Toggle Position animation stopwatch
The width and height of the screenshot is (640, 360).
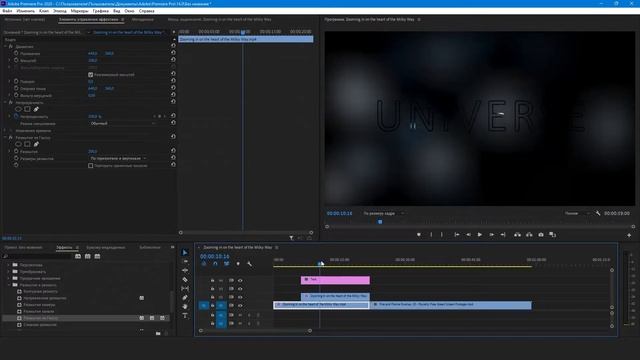(16, 53)
